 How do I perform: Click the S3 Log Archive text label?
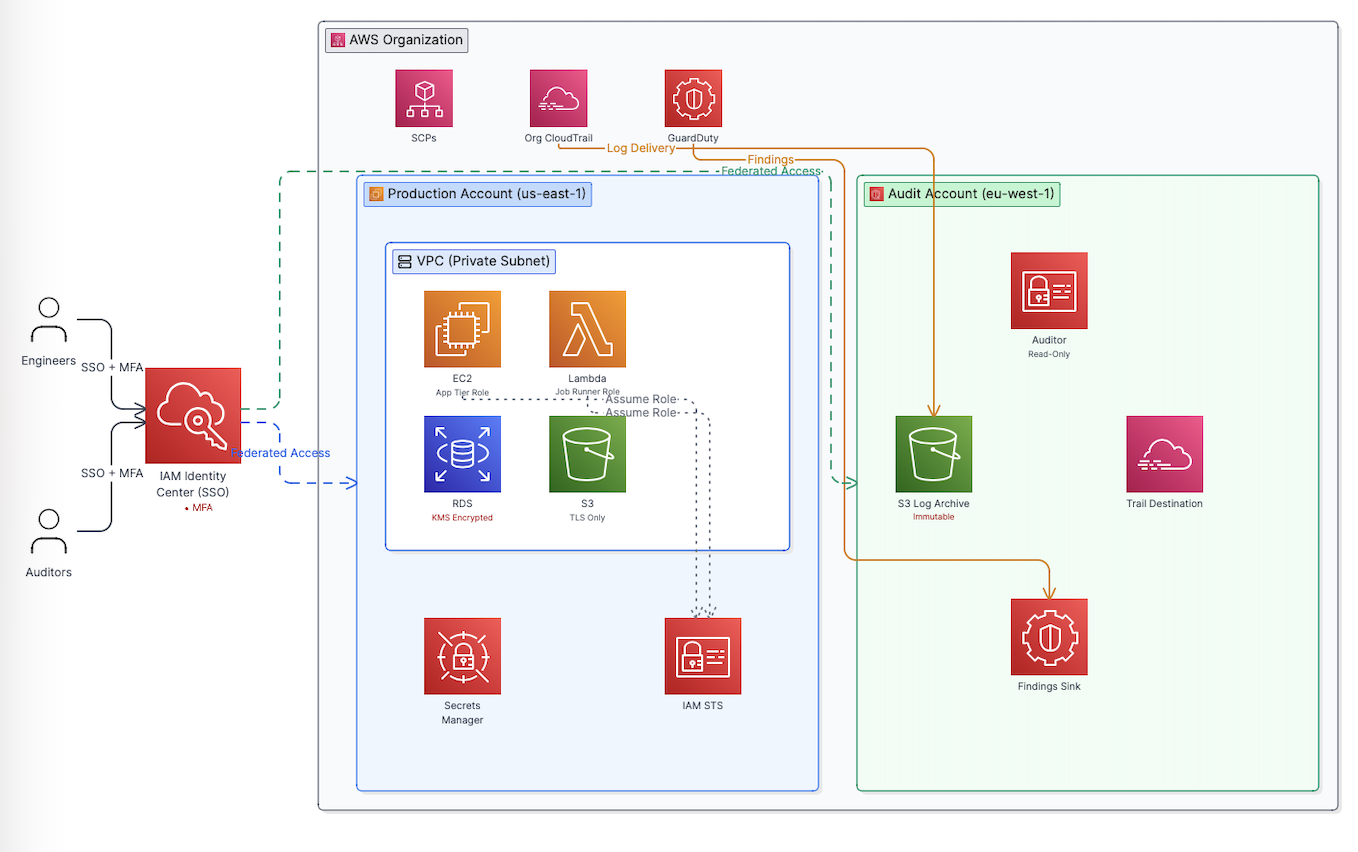pyautogui.click(x=934, y=504)
